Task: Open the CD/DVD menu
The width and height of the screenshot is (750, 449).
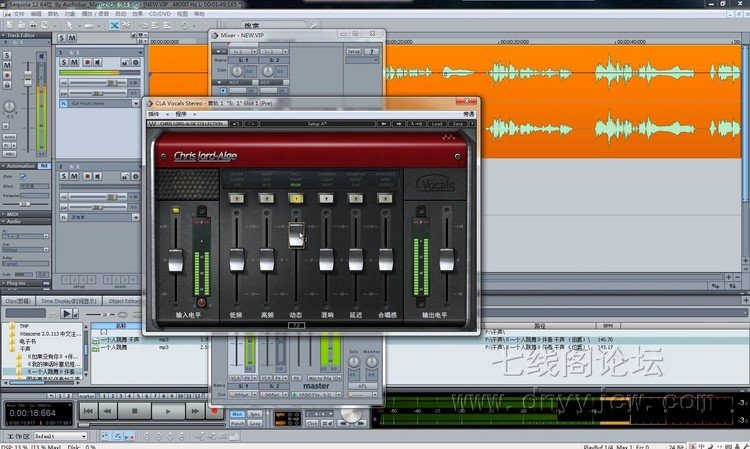Action: point(160,14)
